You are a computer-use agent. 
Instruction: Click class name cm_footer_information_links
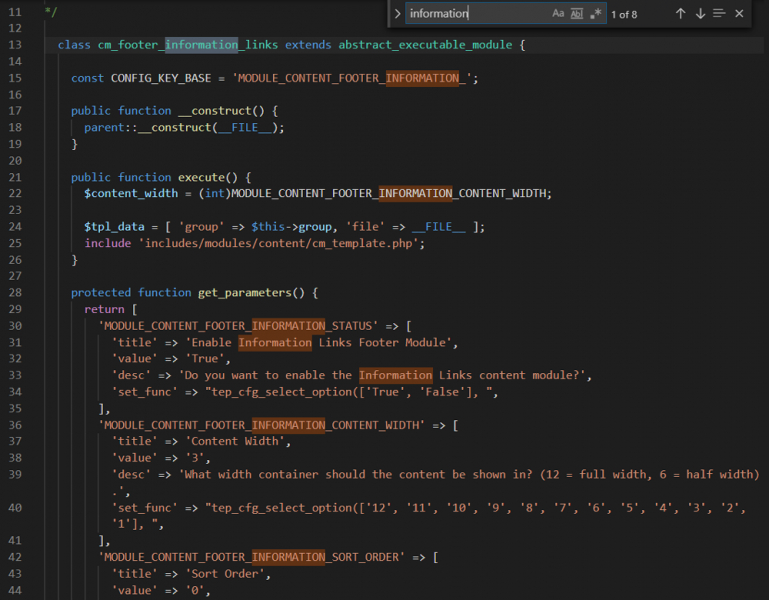tap(188, 45)
